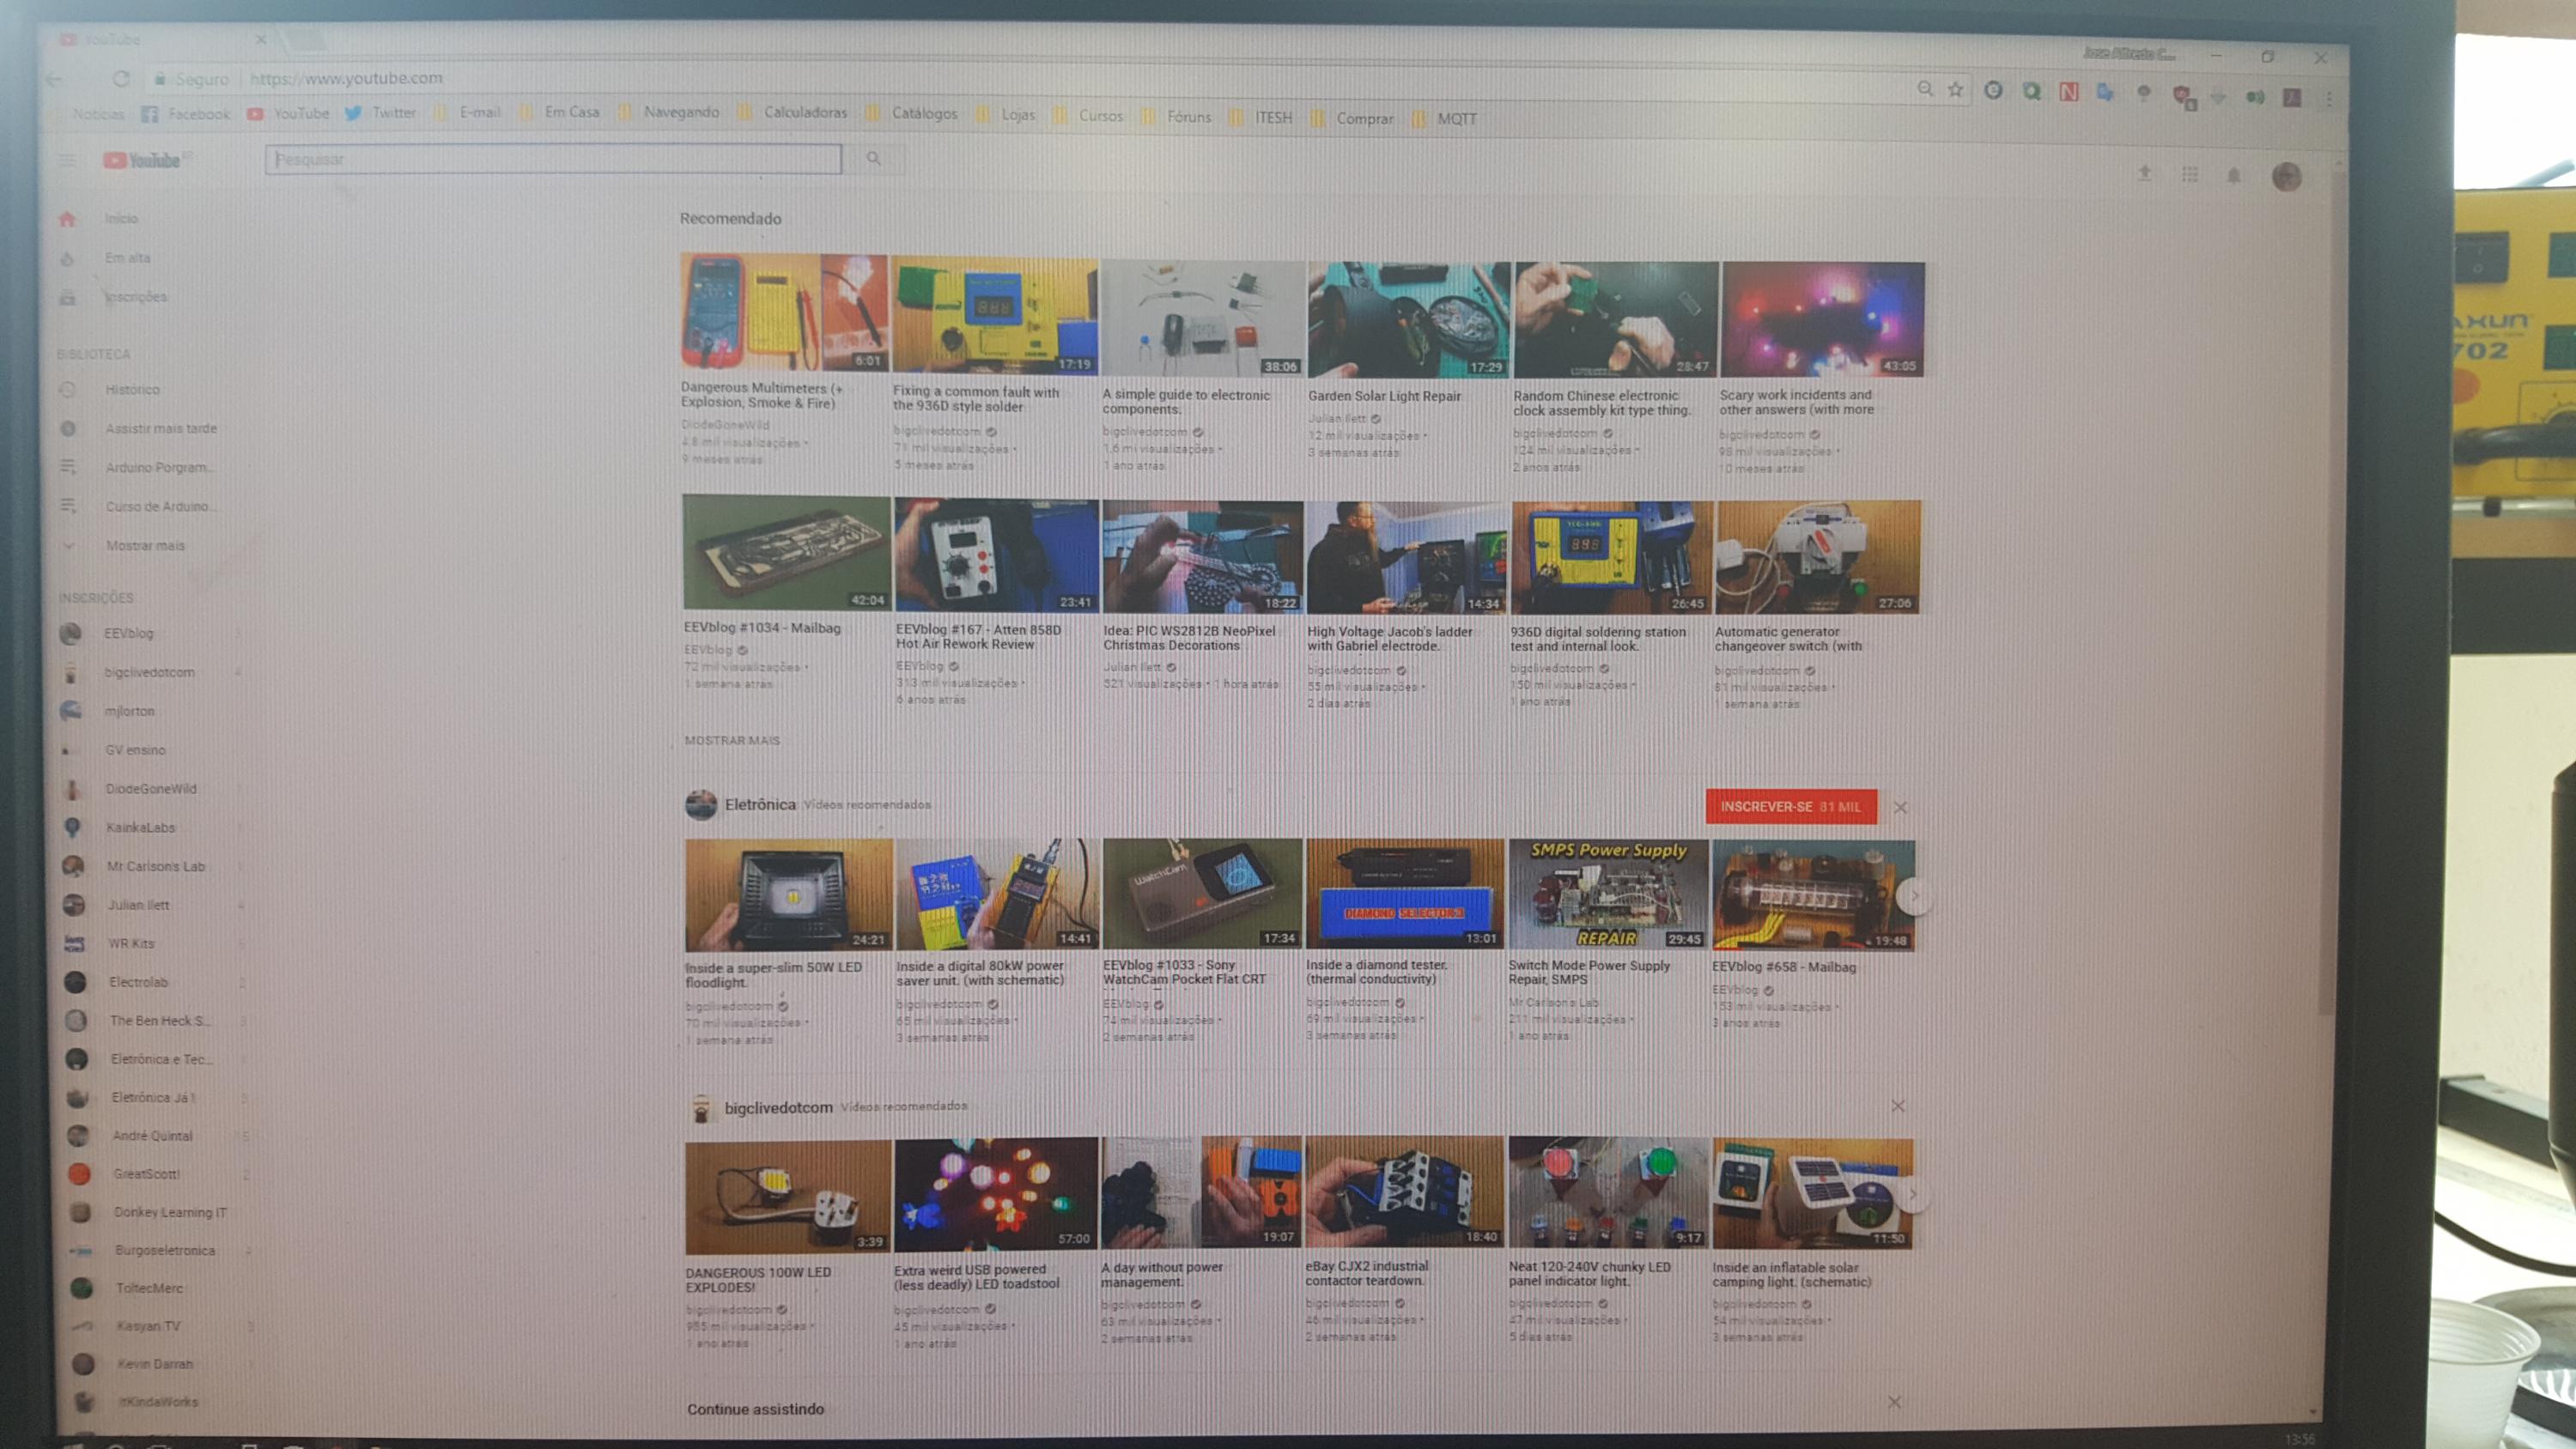The width and height of the screenshot is (2576, 1449).
Task: Open the YouTube apps grid icon
Action: (2189, 175)
